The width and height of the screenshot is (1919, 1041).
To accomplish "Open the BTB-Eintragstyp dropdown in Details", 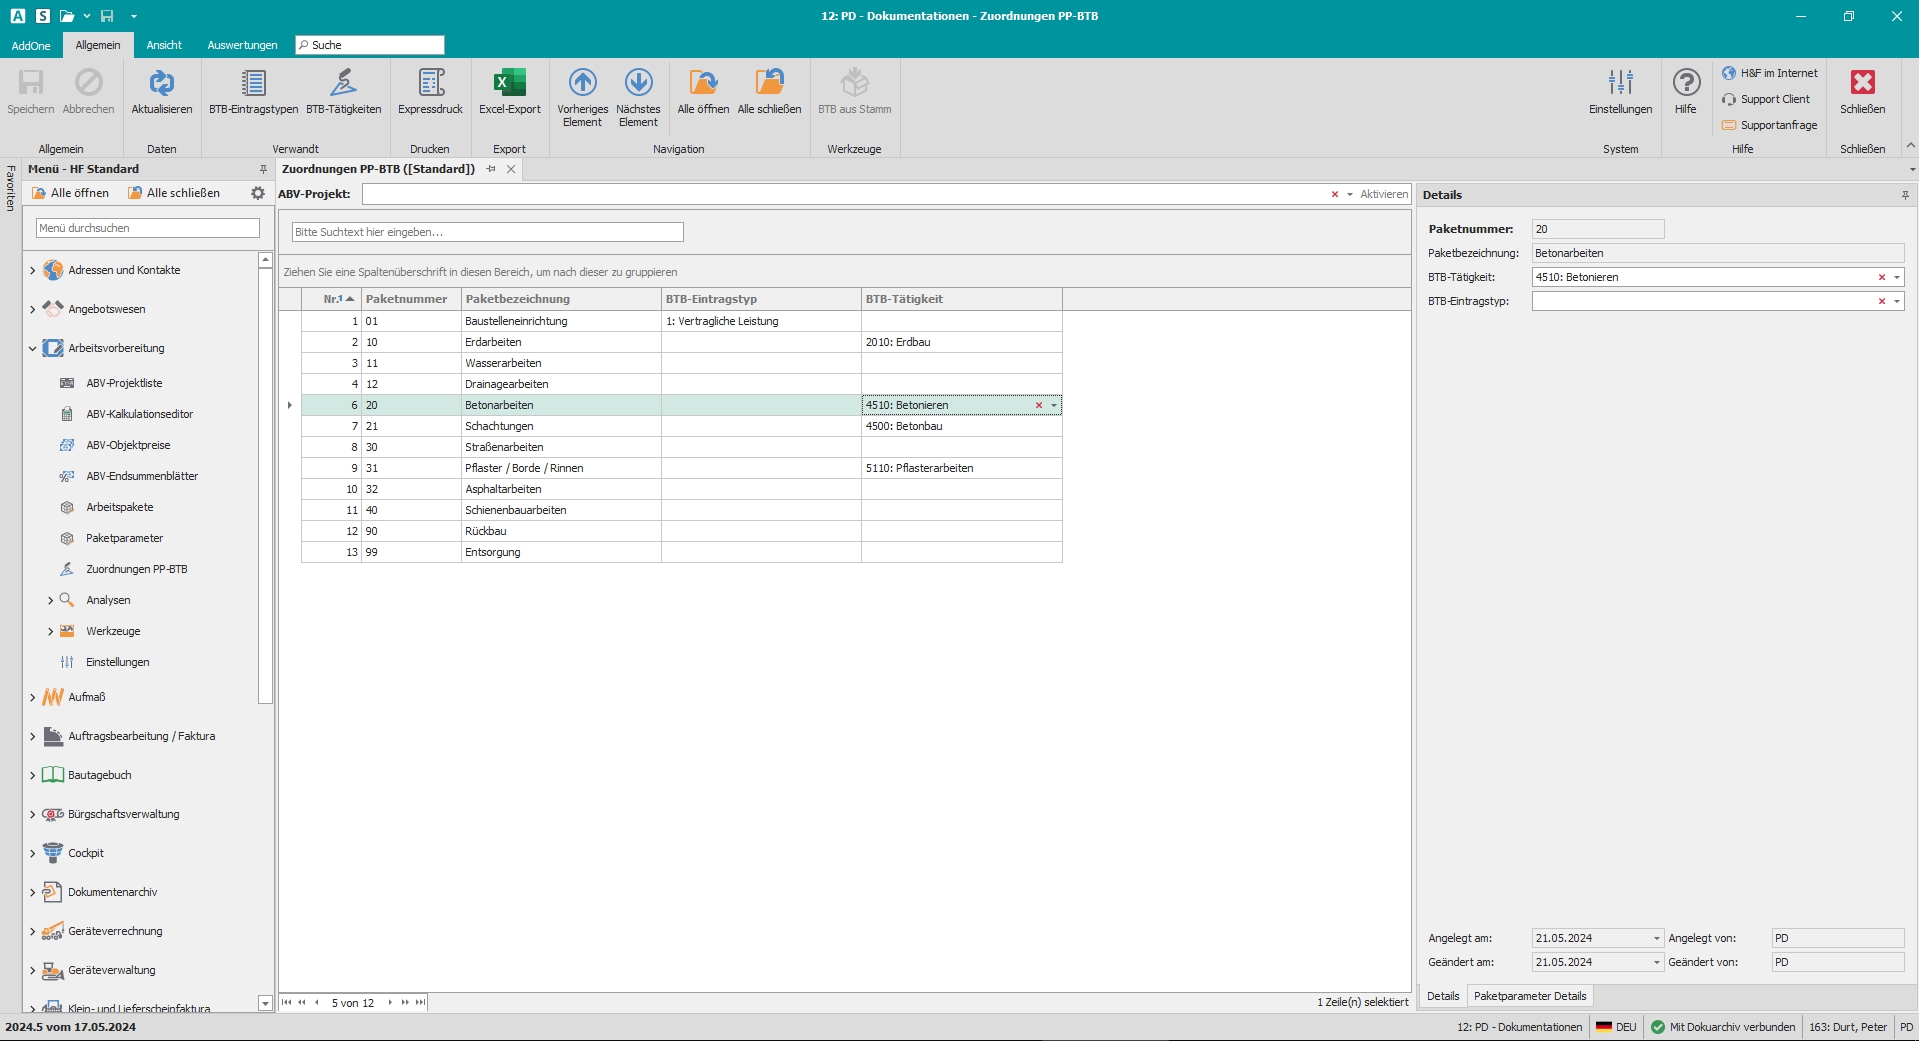I will [1897, 301].
